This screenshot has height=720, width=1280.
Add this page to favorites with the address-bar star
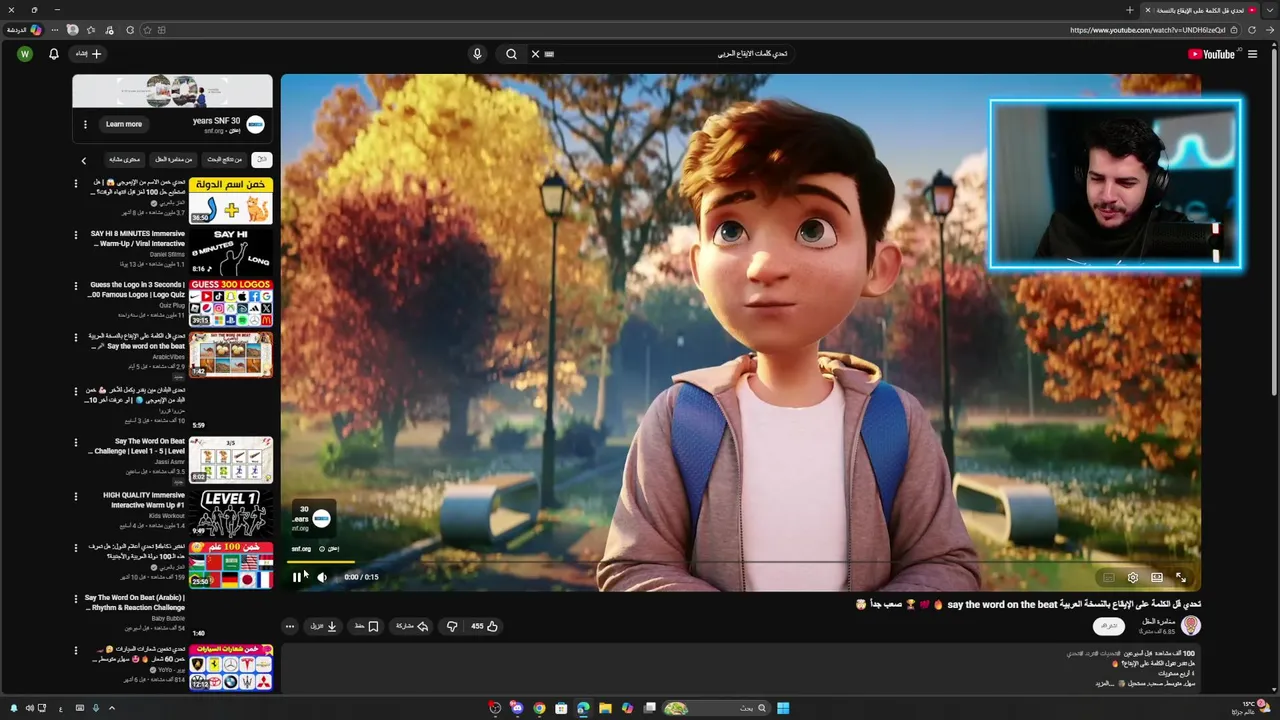[x=147, y=30]
